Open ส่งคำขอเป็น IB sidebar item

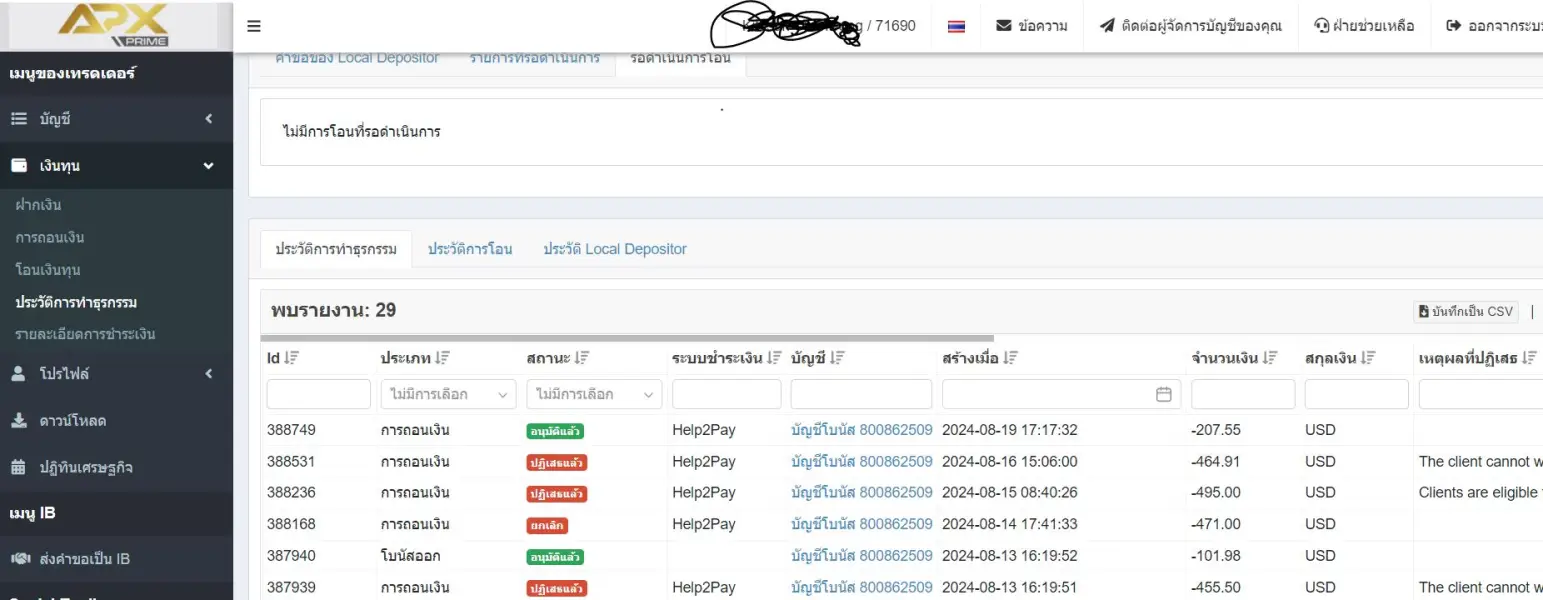pyautogui.click(x=116, y=559)
